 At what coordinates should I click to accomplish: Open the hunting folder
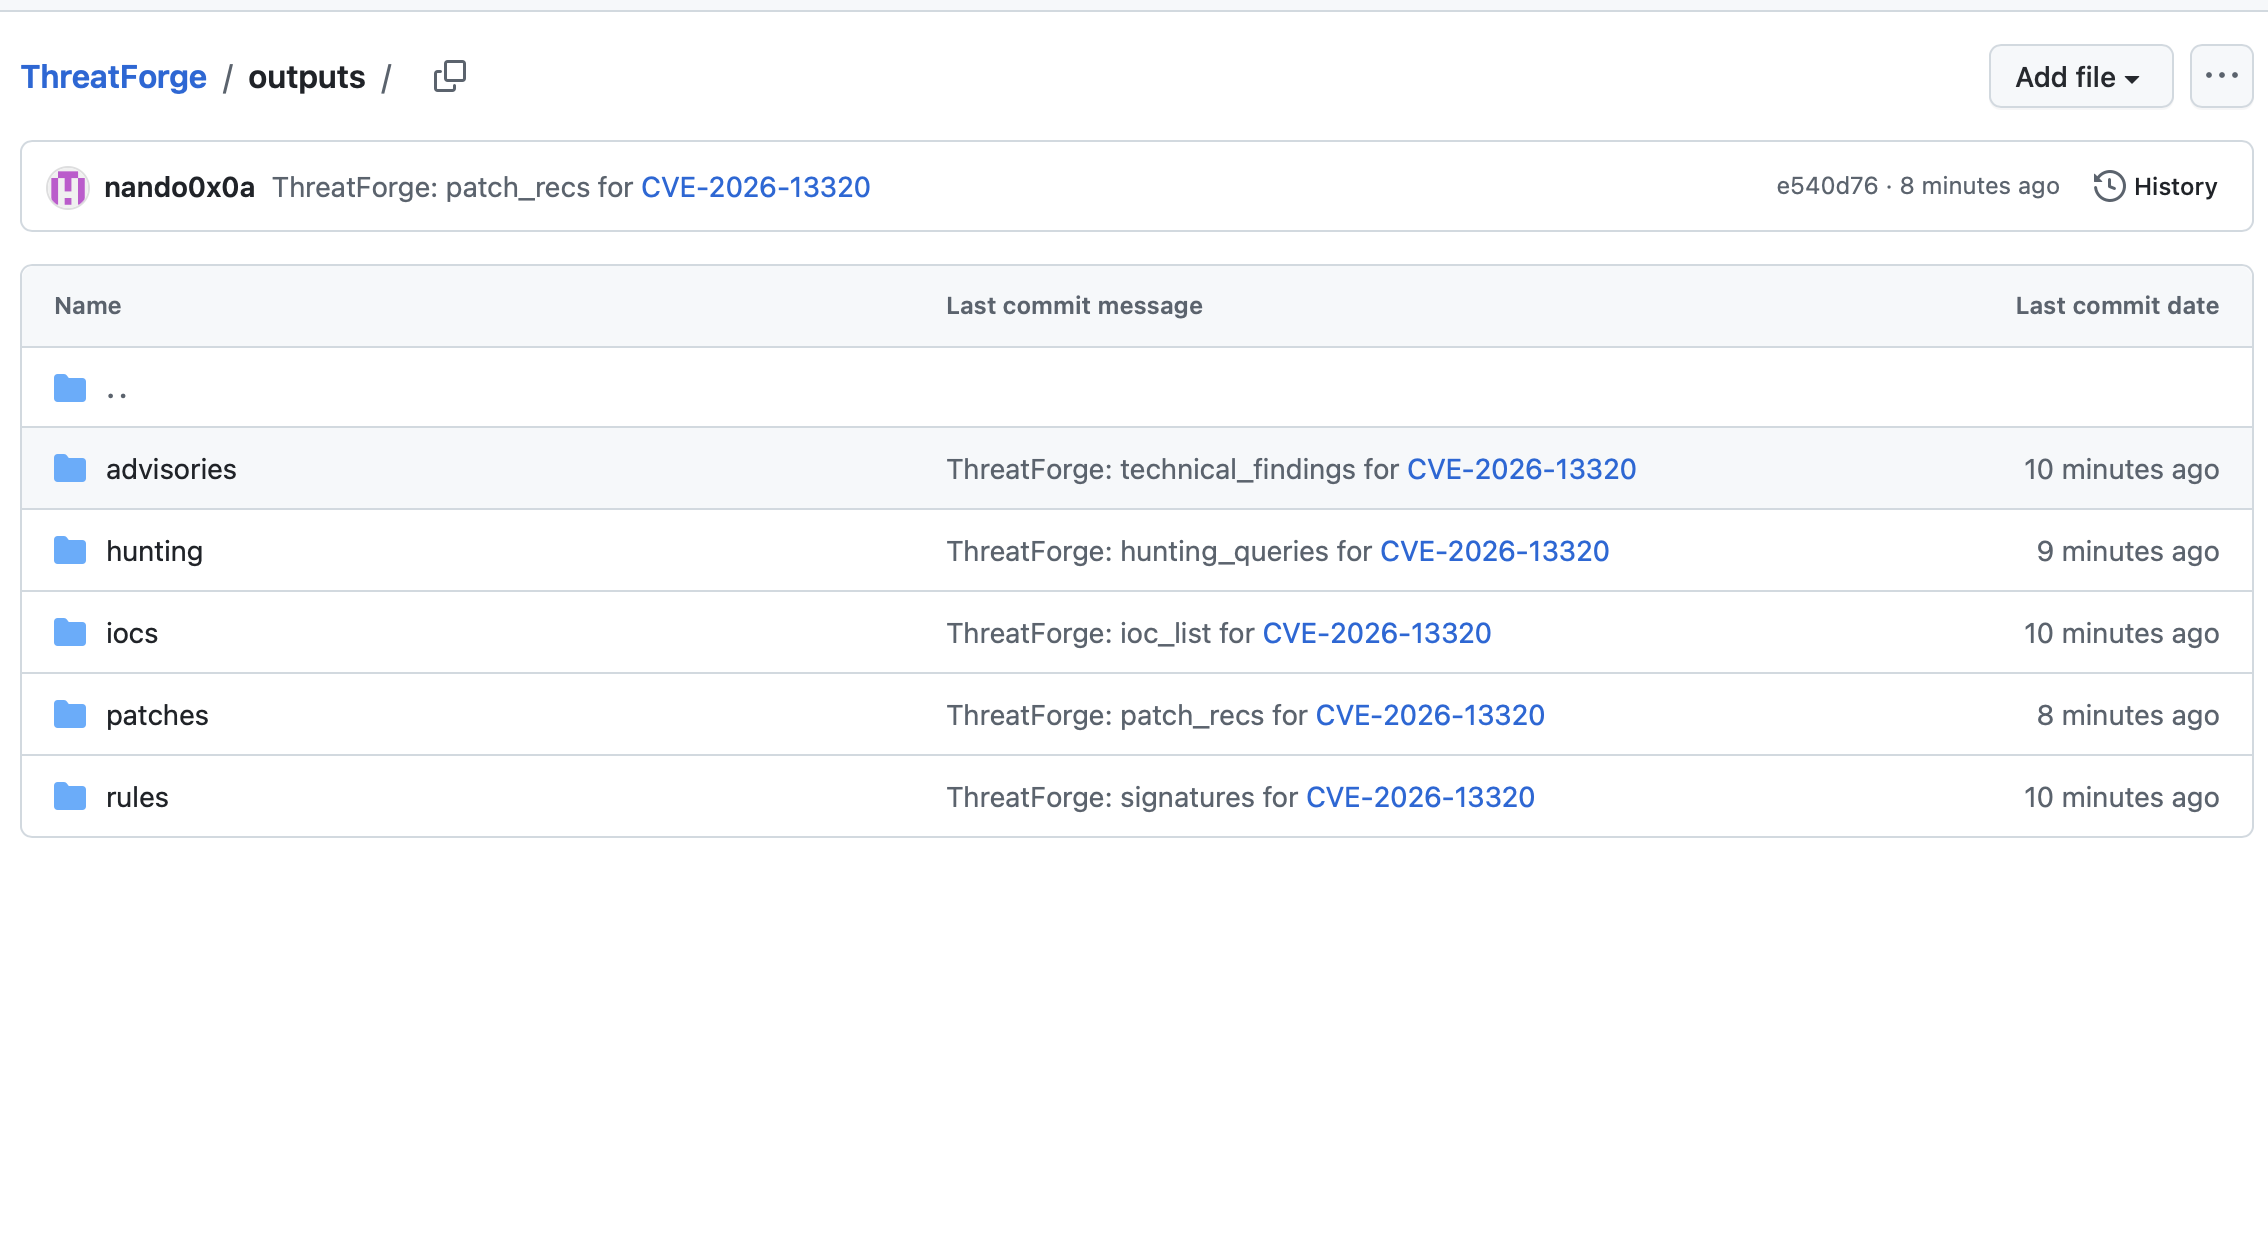point(154,551)
